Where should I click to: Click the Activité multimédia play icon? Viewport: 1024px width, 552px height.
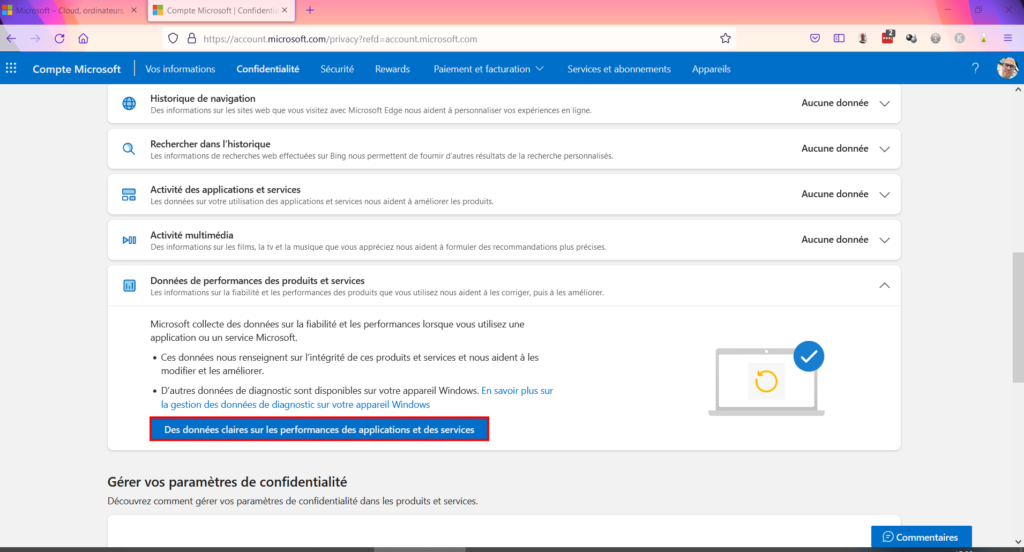click(x=129, y=240)
